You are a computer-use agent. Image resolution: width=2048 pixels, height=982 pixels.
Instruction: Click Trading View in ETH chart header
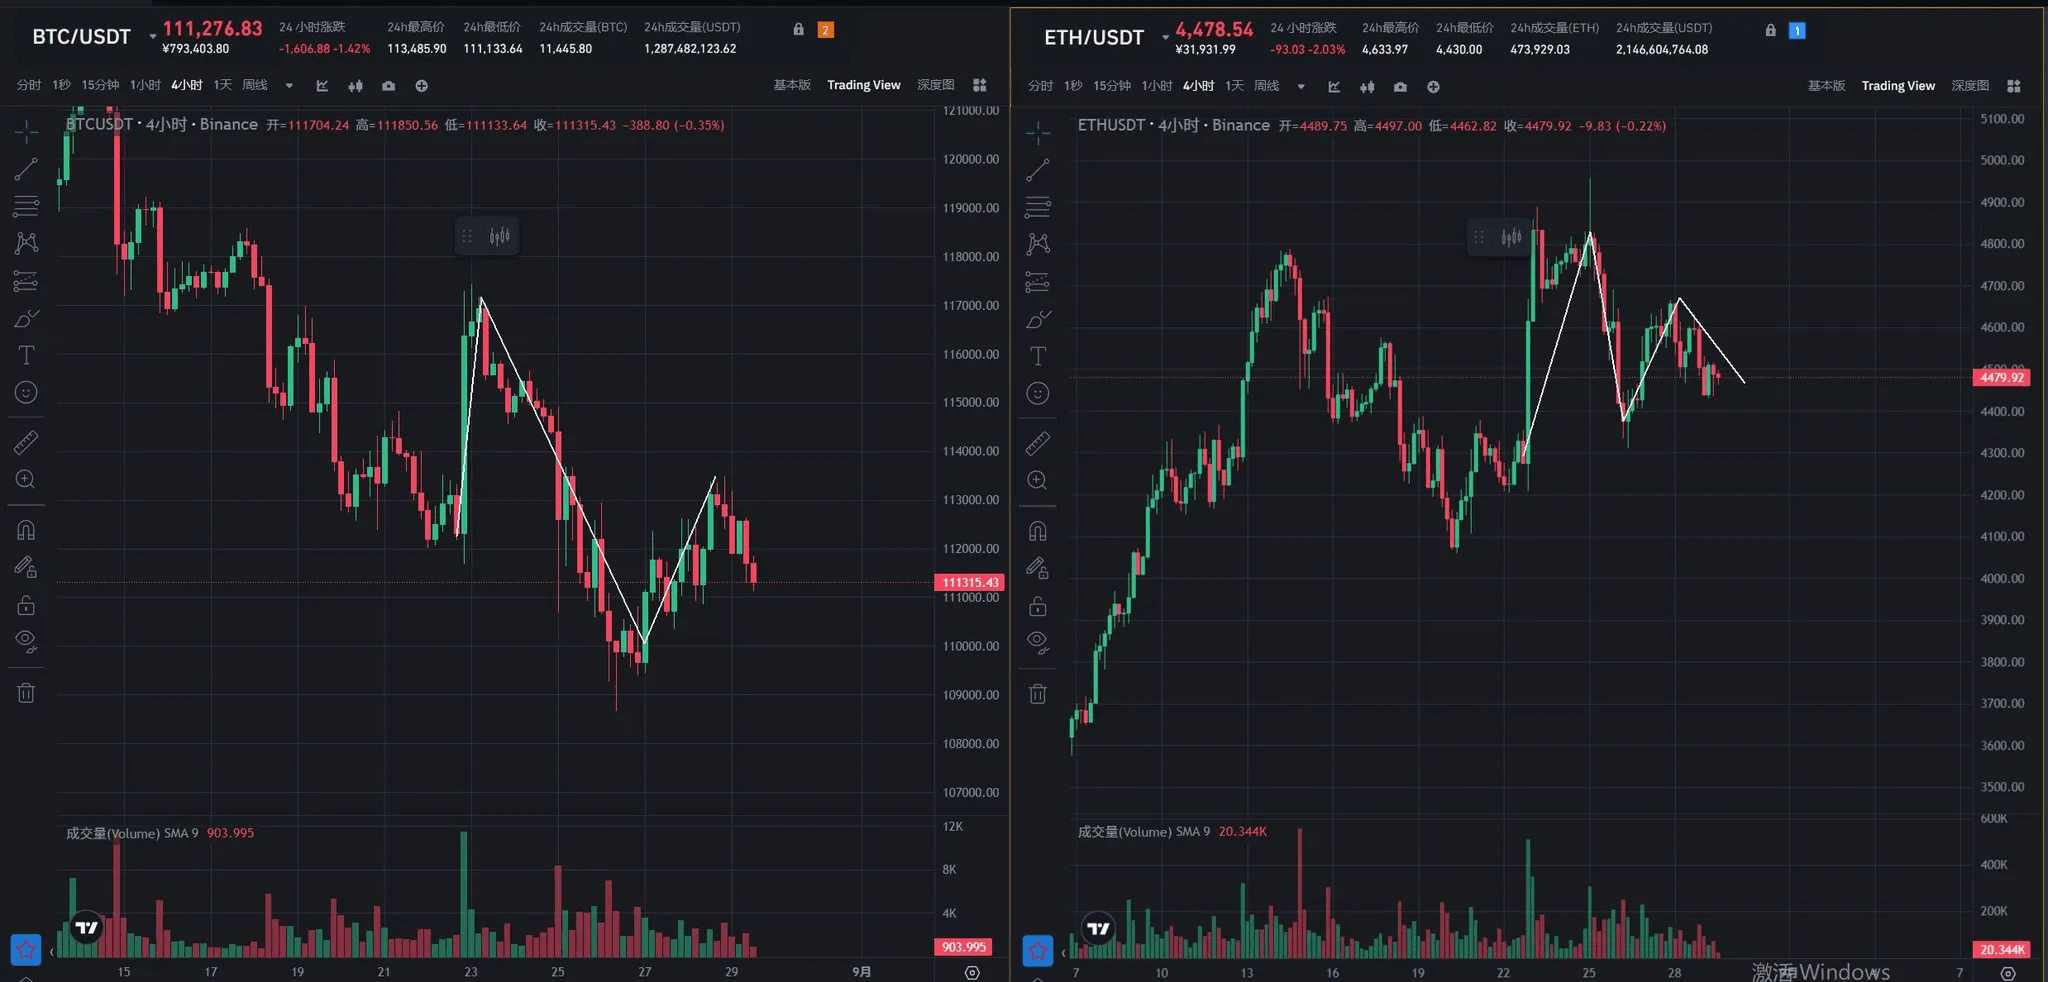coord(1898,86)
